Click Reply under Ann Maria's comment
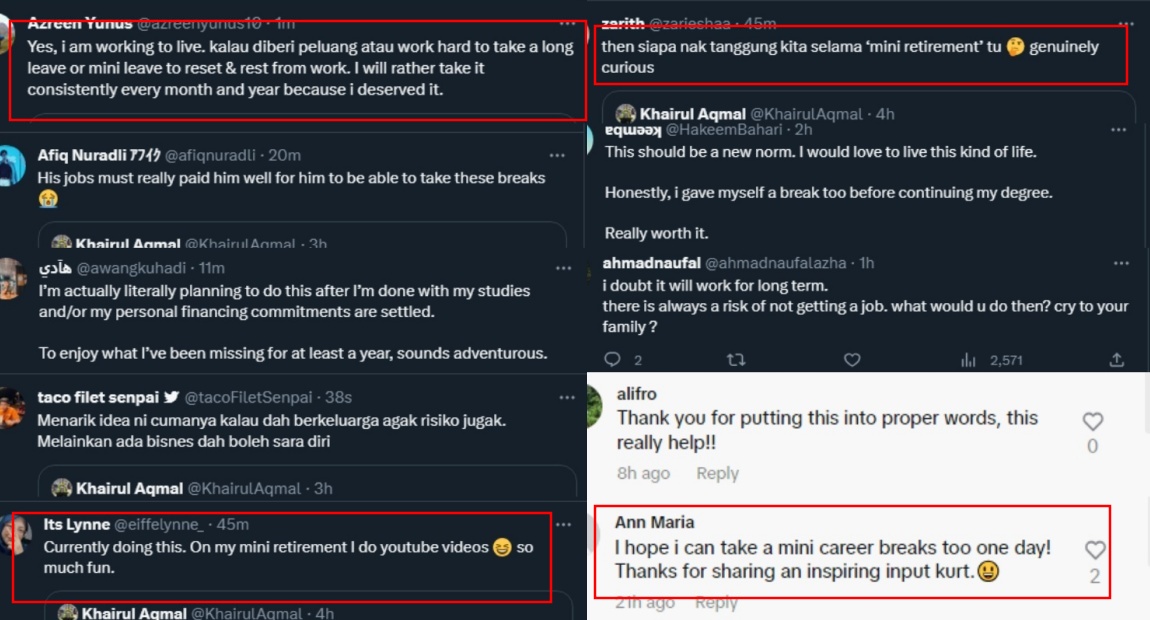This screenshot has height=620, width=1150. click(716, 603)
